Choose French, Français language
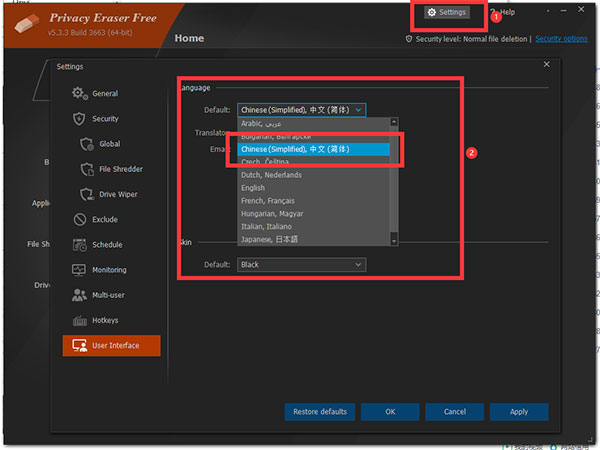The image size is (600, 450). click(313, 201)
